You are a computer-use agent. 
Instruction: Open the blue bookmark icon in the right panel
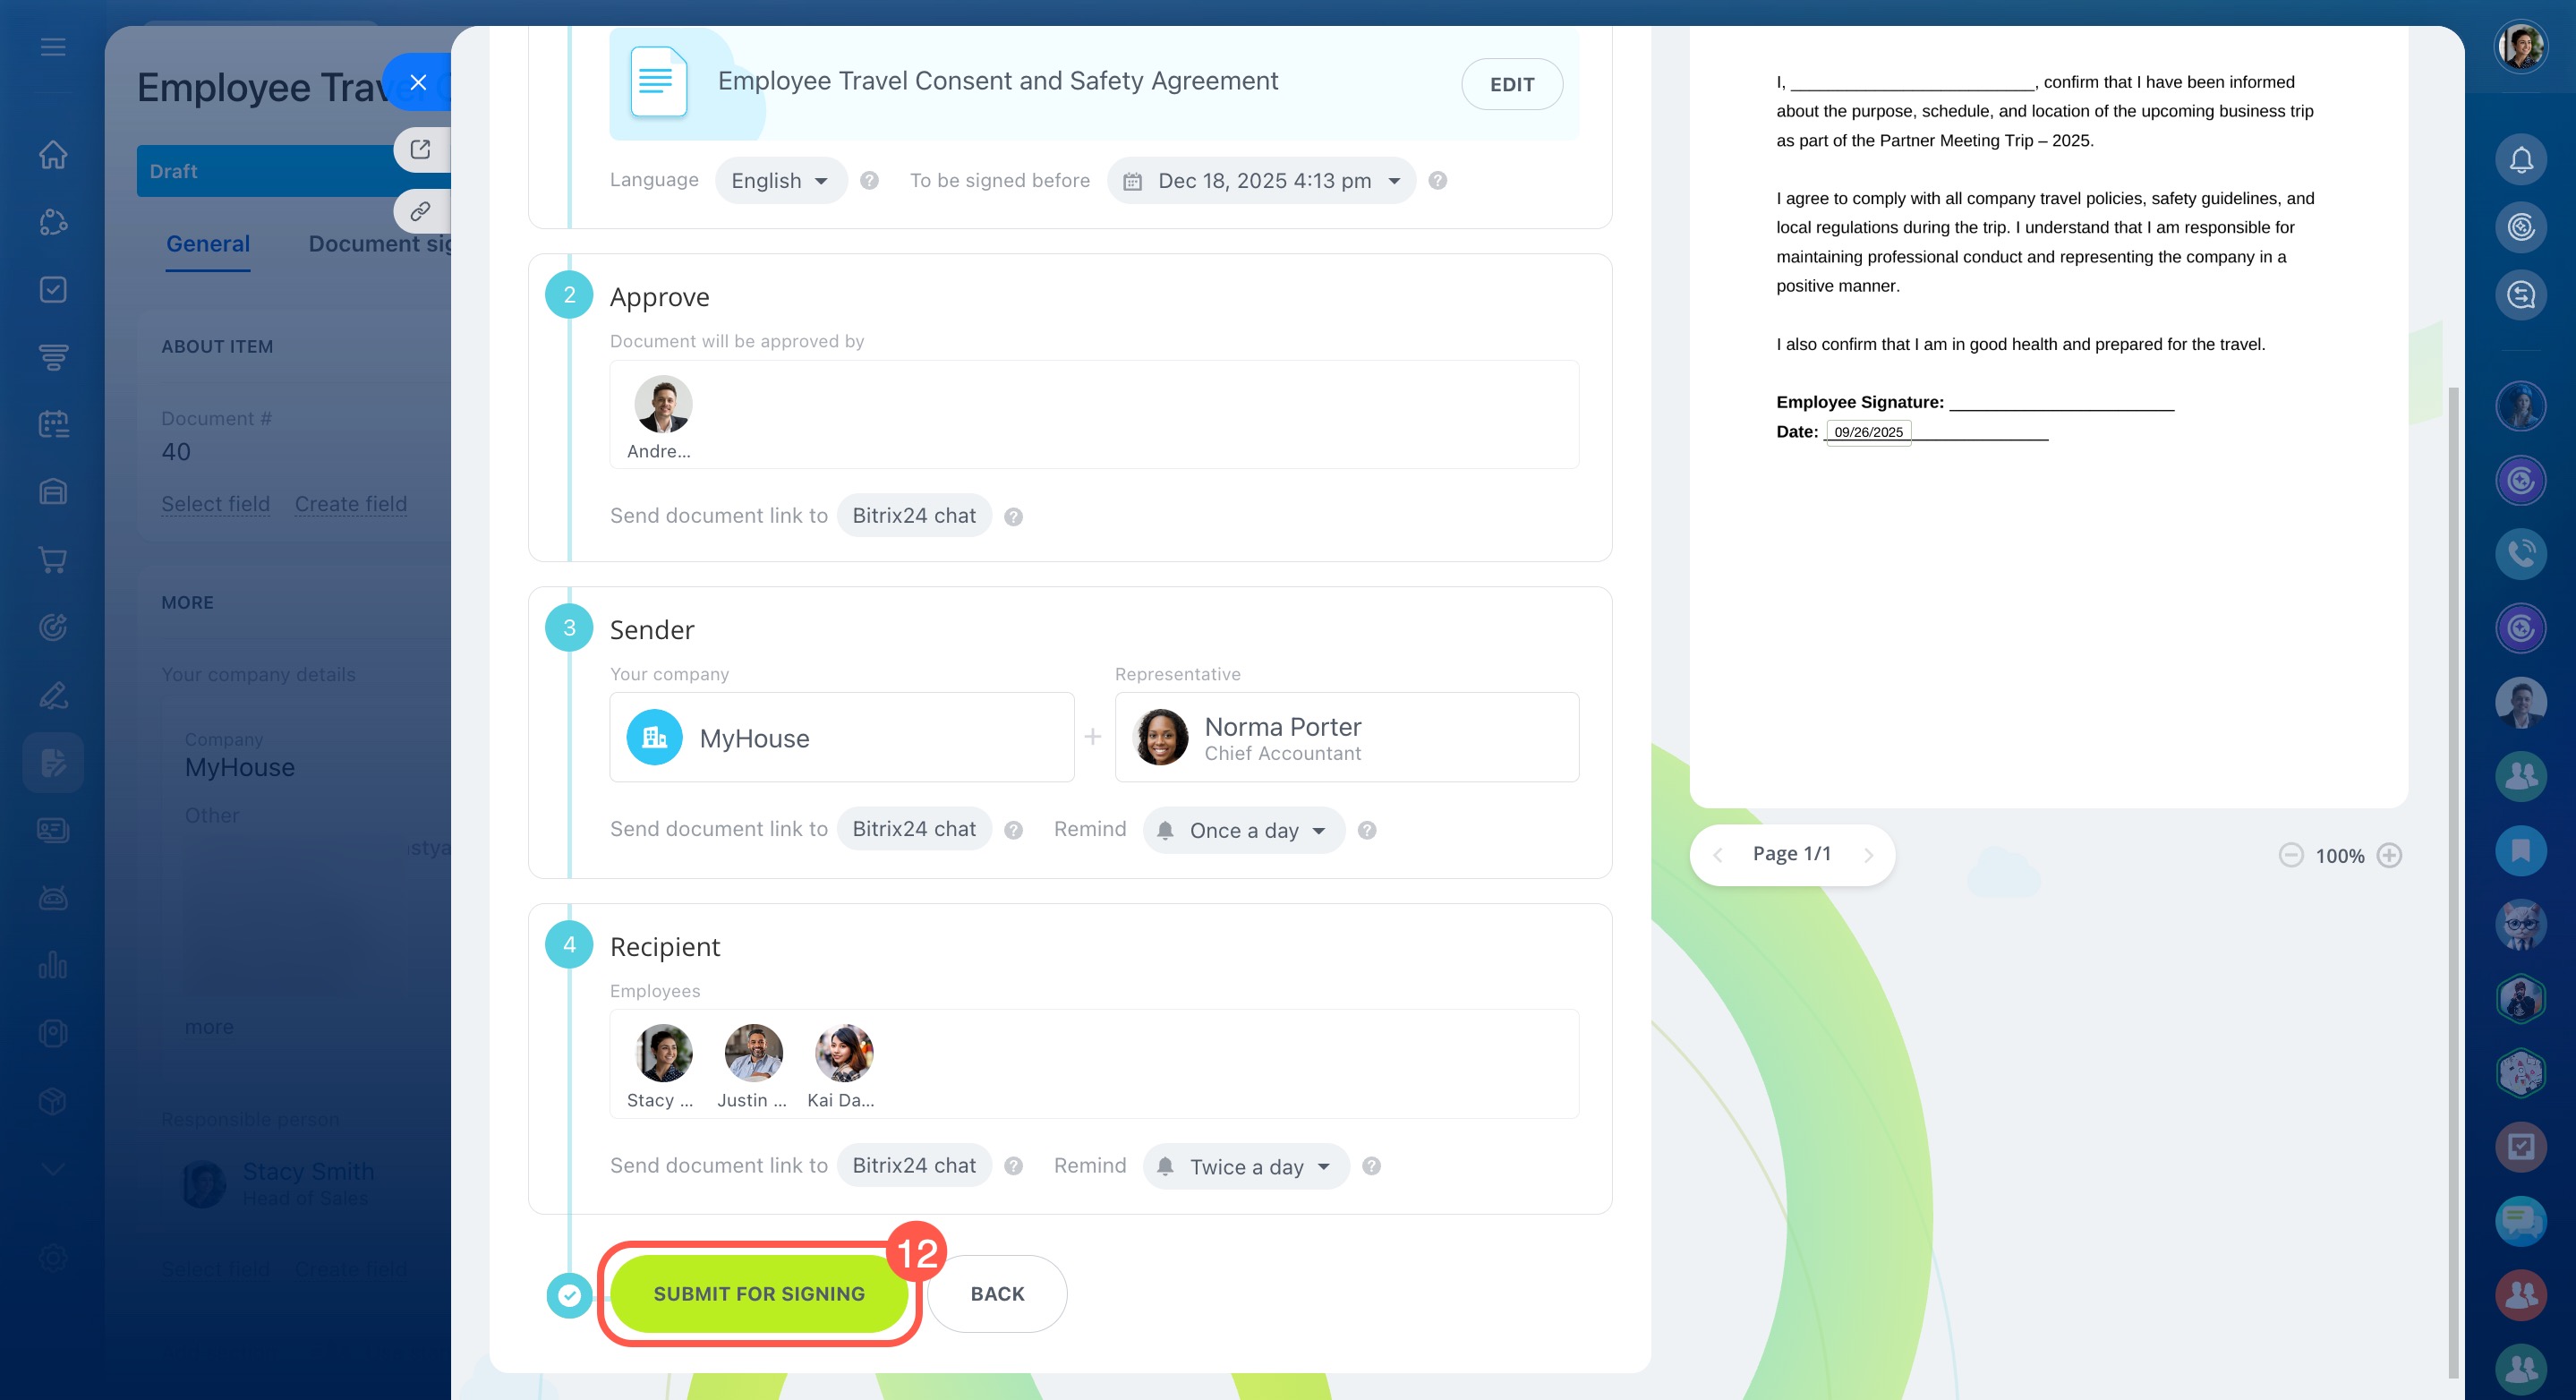2521,850
